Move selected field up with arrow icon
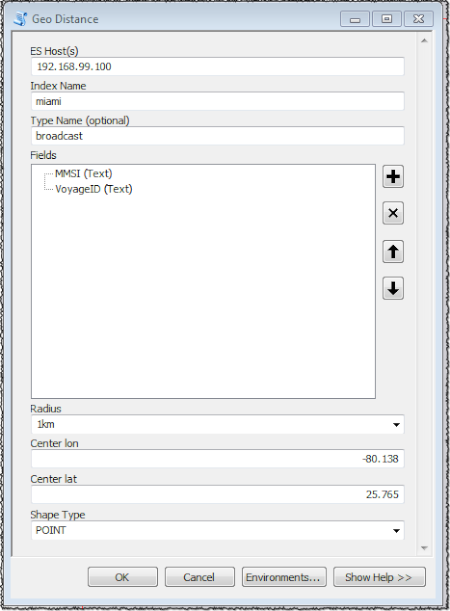The width and height of the screenshot is (450, 611). click(x=393, y=251)
